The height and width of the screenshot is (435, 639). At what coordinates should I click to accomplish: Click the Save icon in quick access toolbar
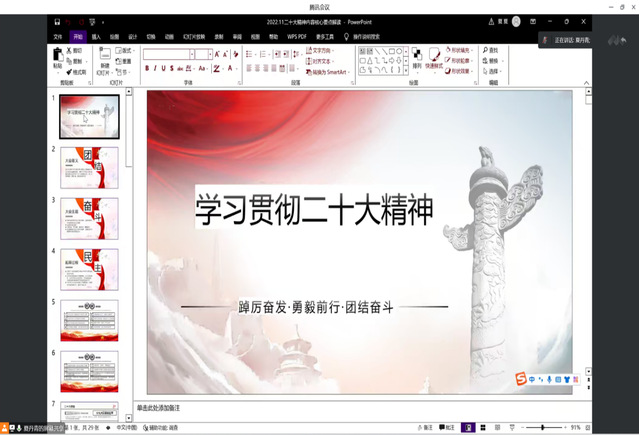57,21
